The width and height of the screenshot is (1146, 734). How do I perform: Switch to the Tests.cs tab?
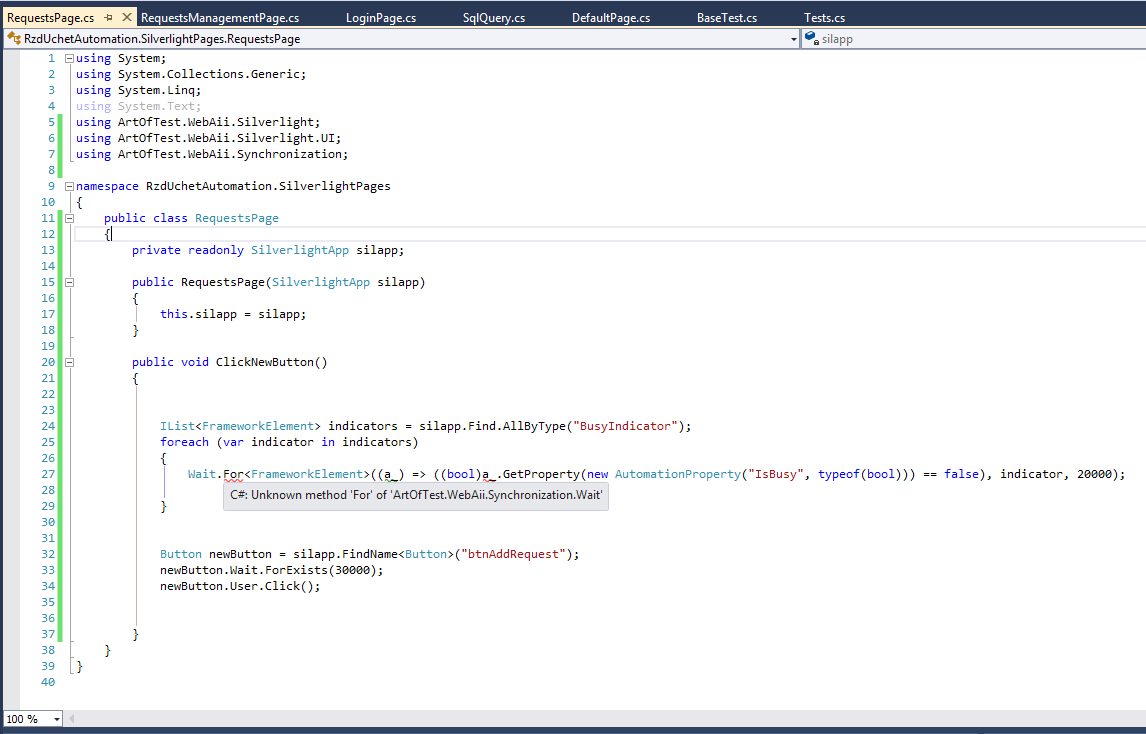click(x=825, y=18)
